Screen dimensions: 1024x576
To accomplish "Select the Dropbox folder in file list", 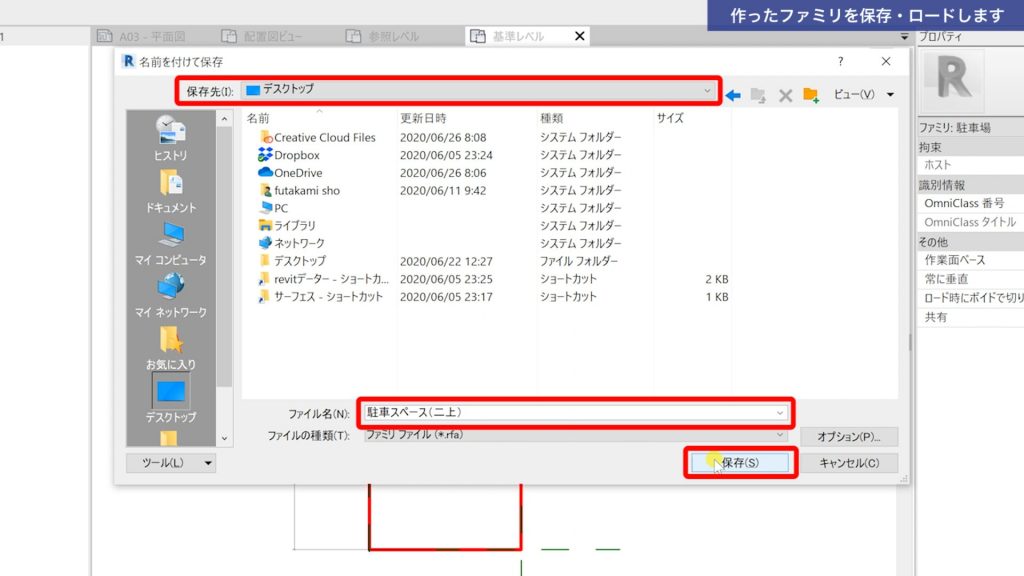I will (296, 155).
